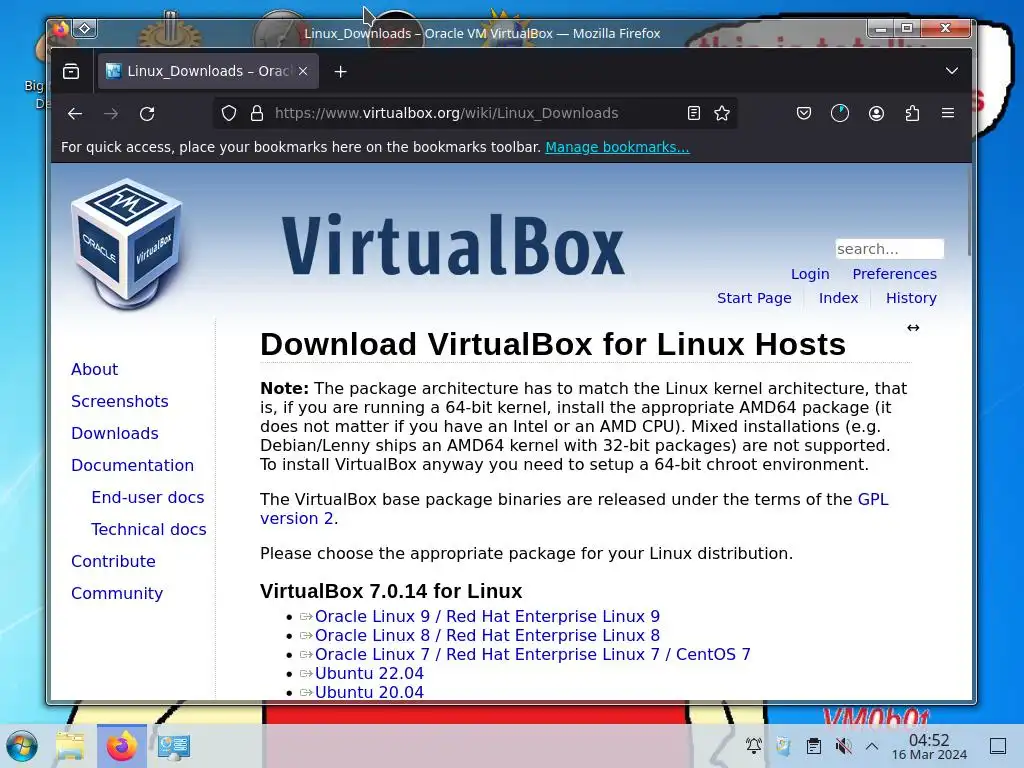
Task: Open the History link
Action: click(911, 298)
